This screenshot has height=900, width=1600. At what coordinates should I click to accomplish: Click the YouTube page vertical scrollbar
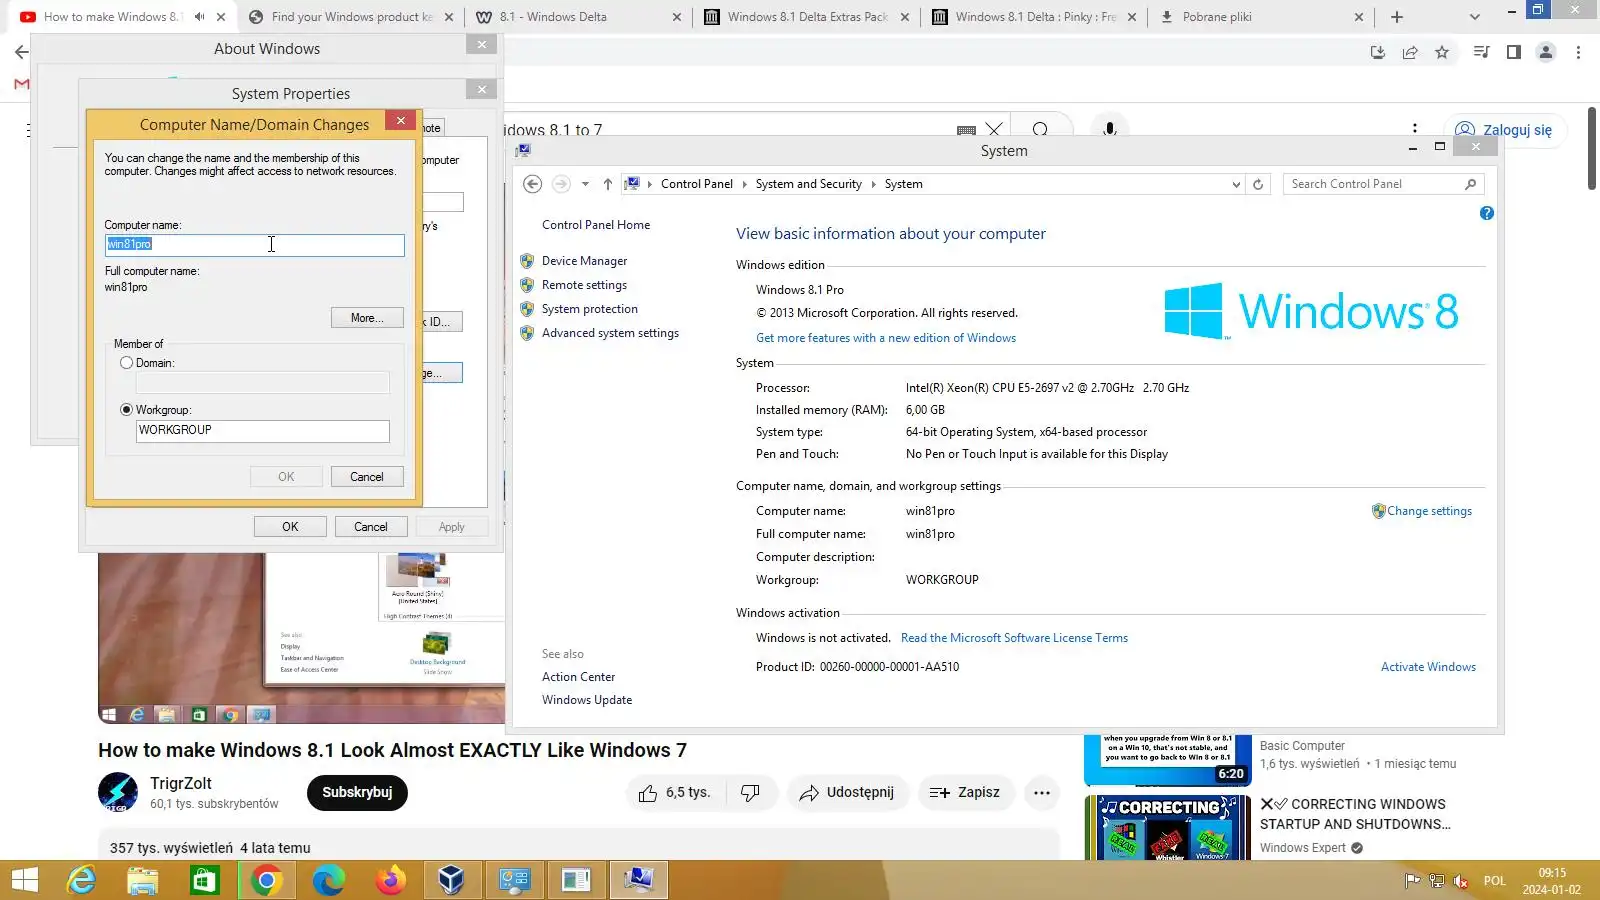click(1592, 150)
